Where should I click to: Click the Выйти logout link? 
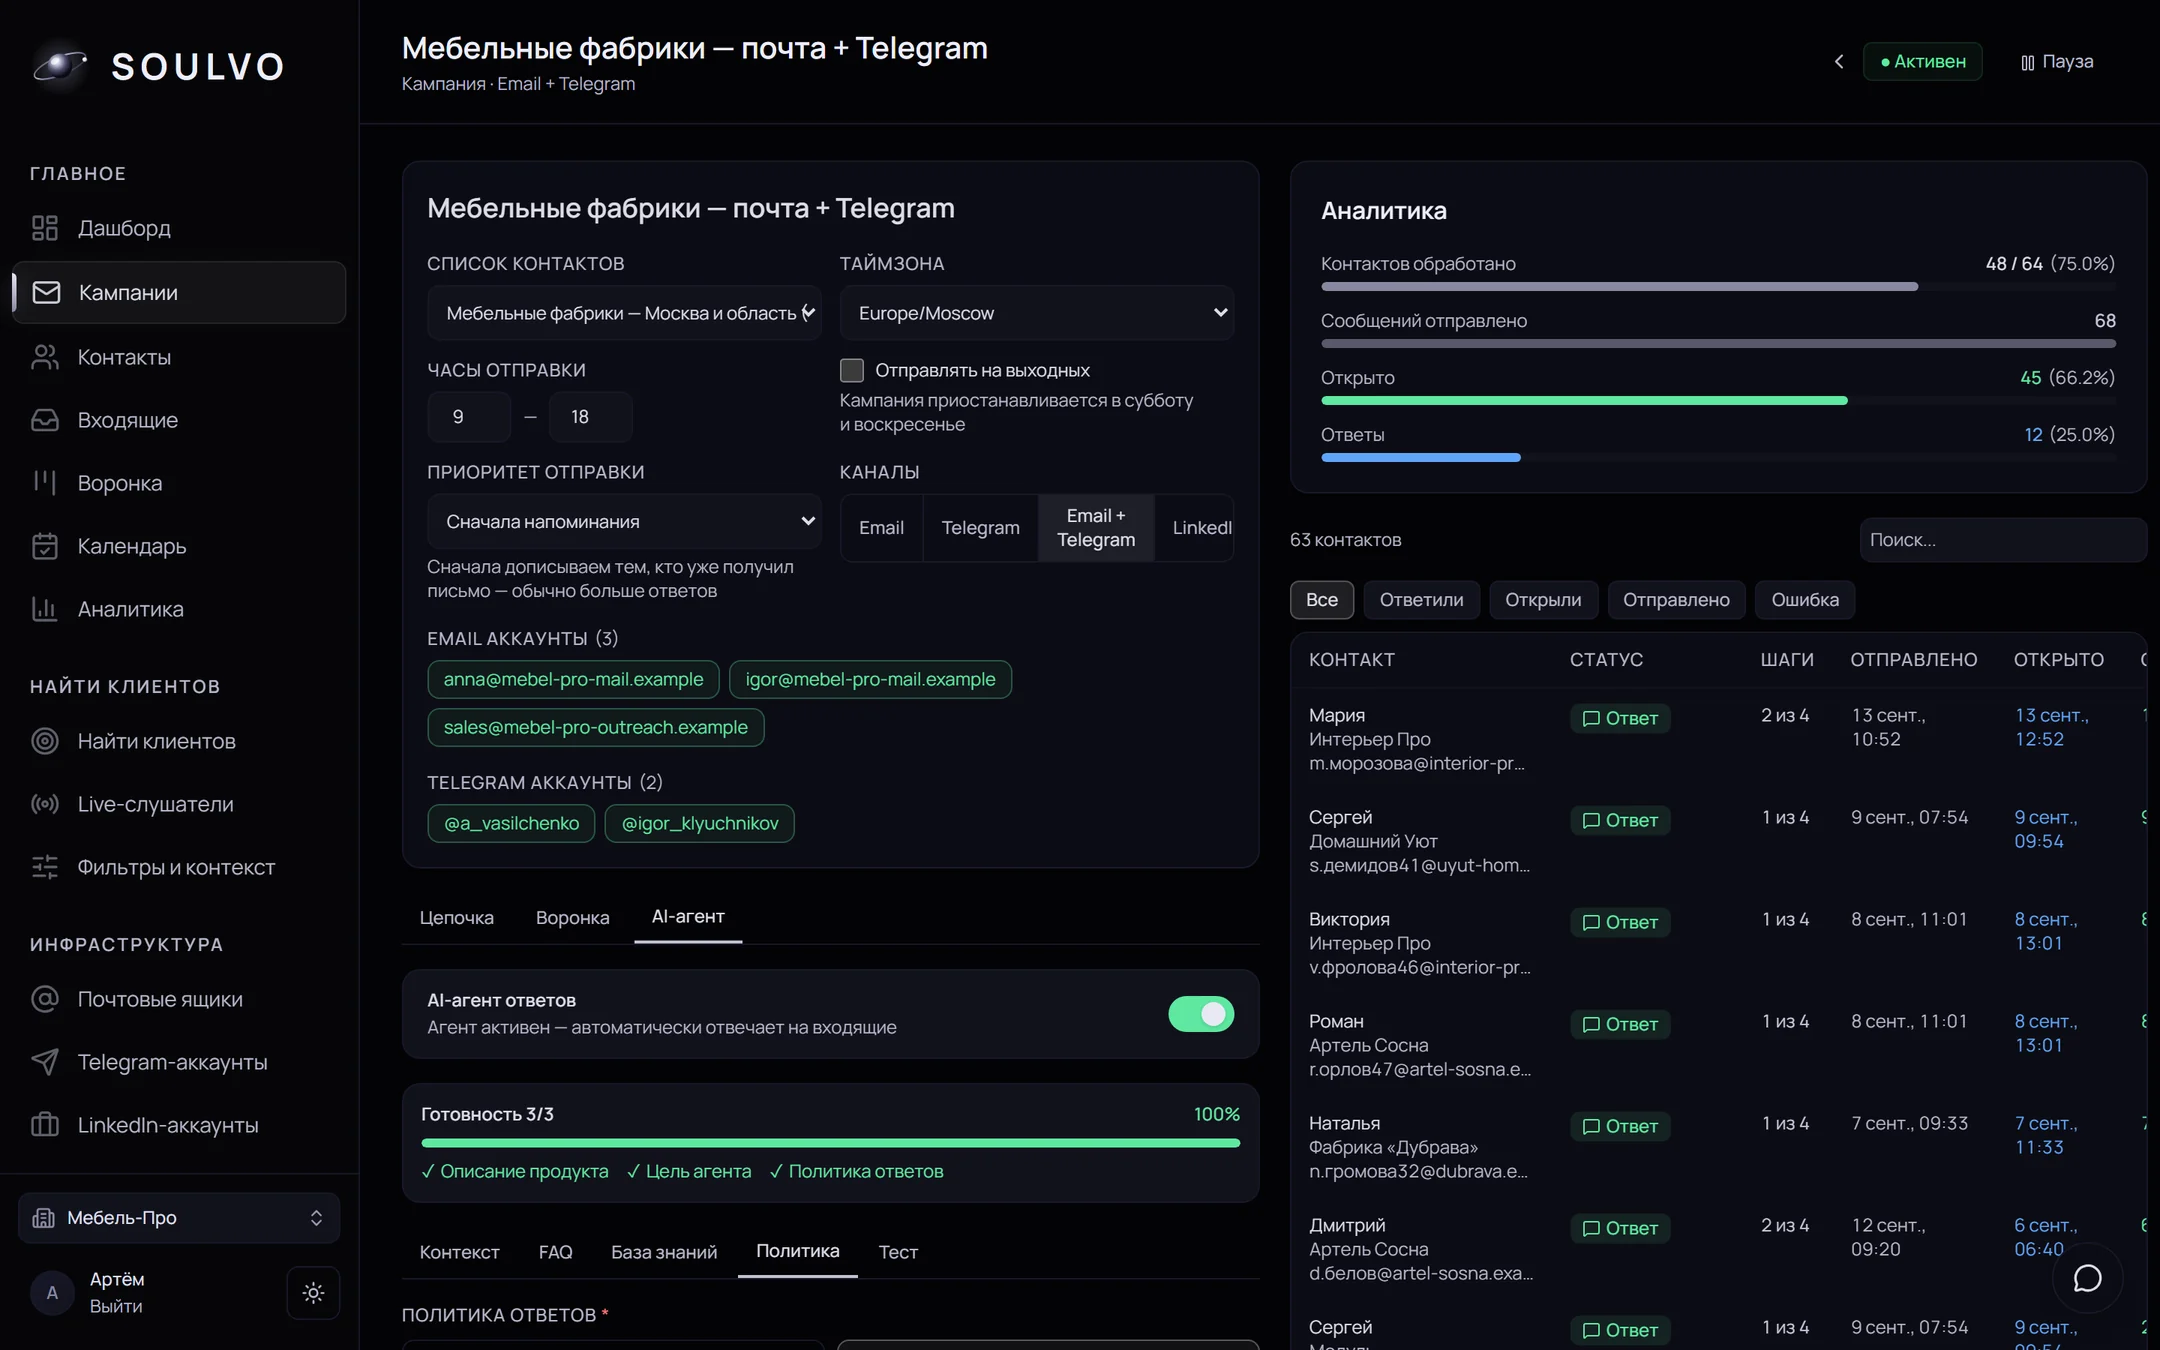click(x=116, y=1306)
